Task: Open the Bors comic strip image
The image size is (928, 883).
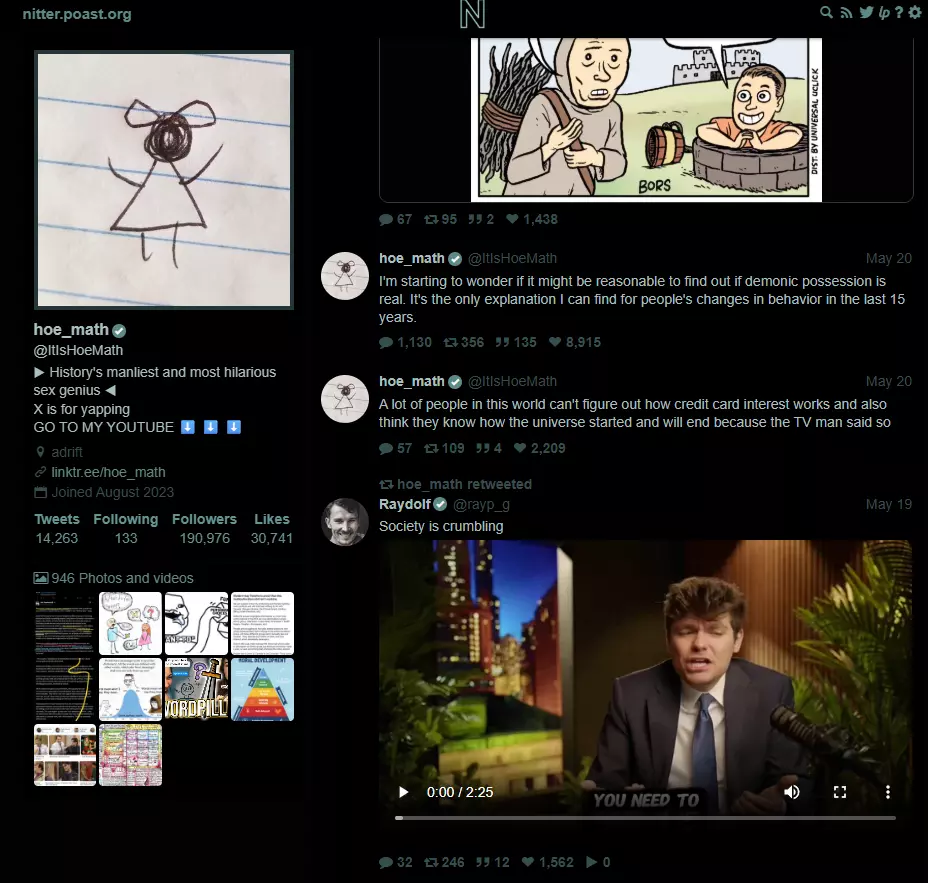Action: [x=646, y=120]
